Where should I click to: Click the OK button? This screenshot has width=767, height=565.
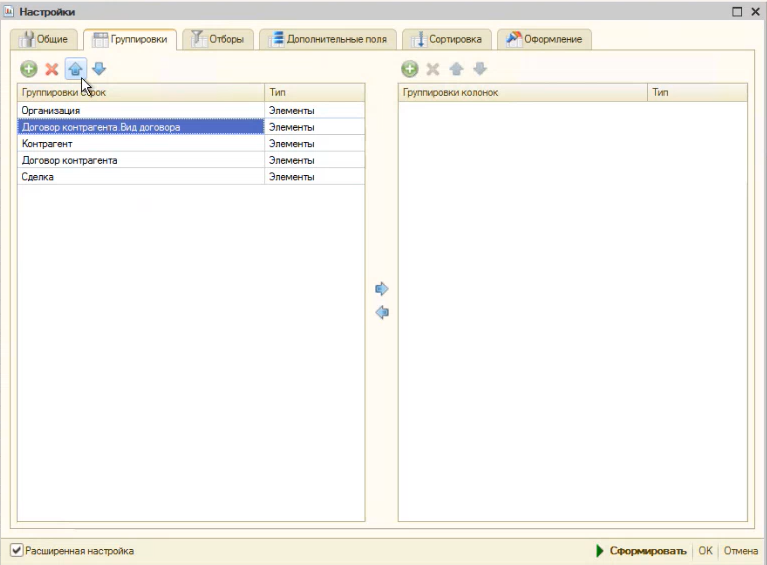pos(705,550)
